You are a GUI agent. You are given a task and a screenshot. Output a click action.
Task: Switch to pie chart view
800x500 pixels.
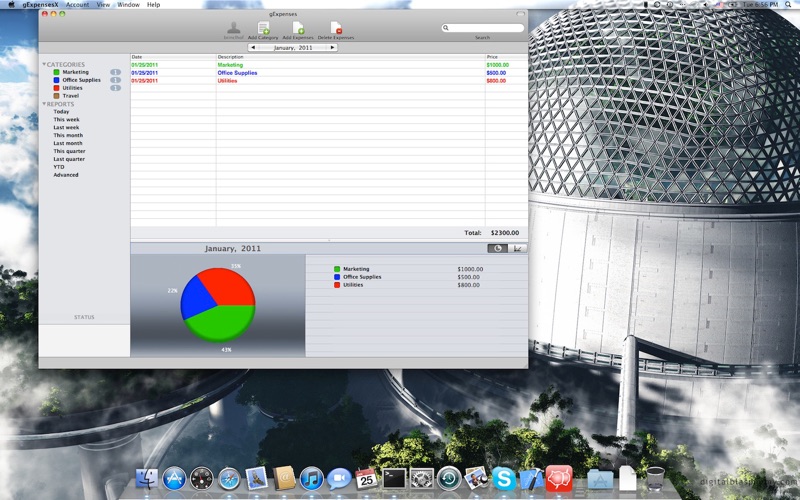(497, 248)
